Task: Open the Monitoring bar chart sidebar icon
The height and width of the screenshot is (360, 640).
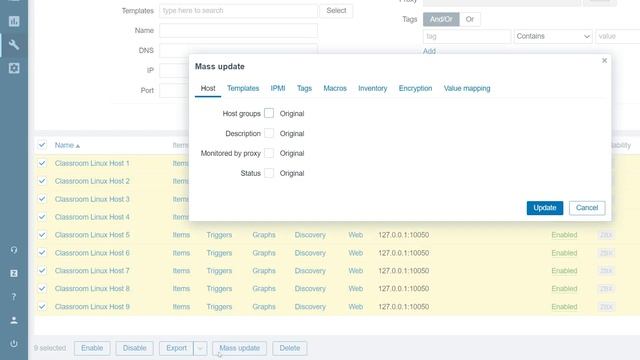Action: click(14, 21)
